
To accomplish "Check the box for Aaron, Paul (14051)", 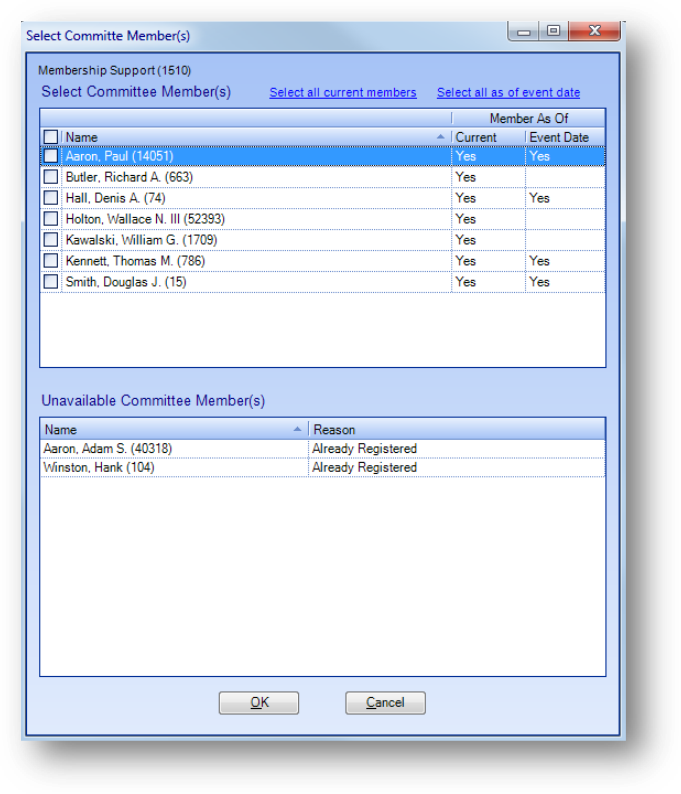I will [x=51, y=156].
